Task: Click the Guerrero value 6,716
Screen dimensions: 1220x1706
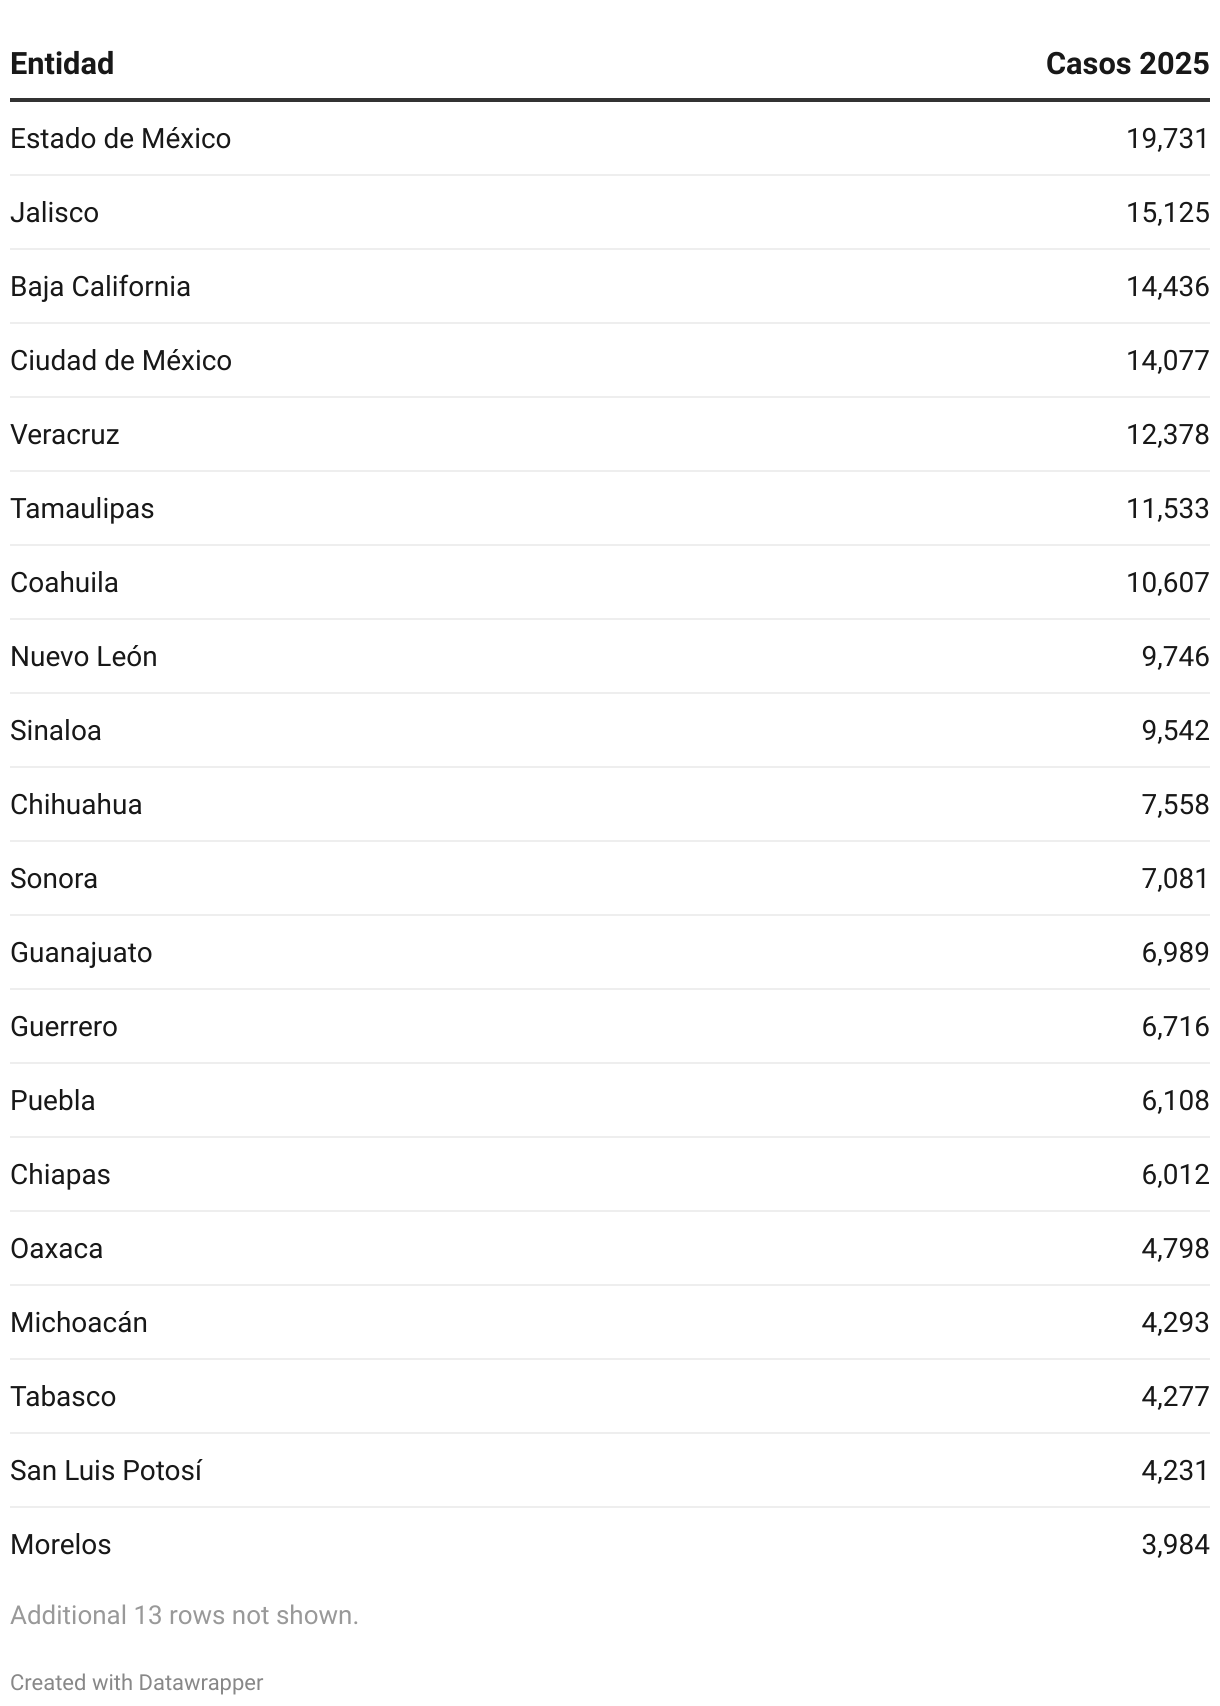Action: pyautogui.click(x=1175, y=1027)
